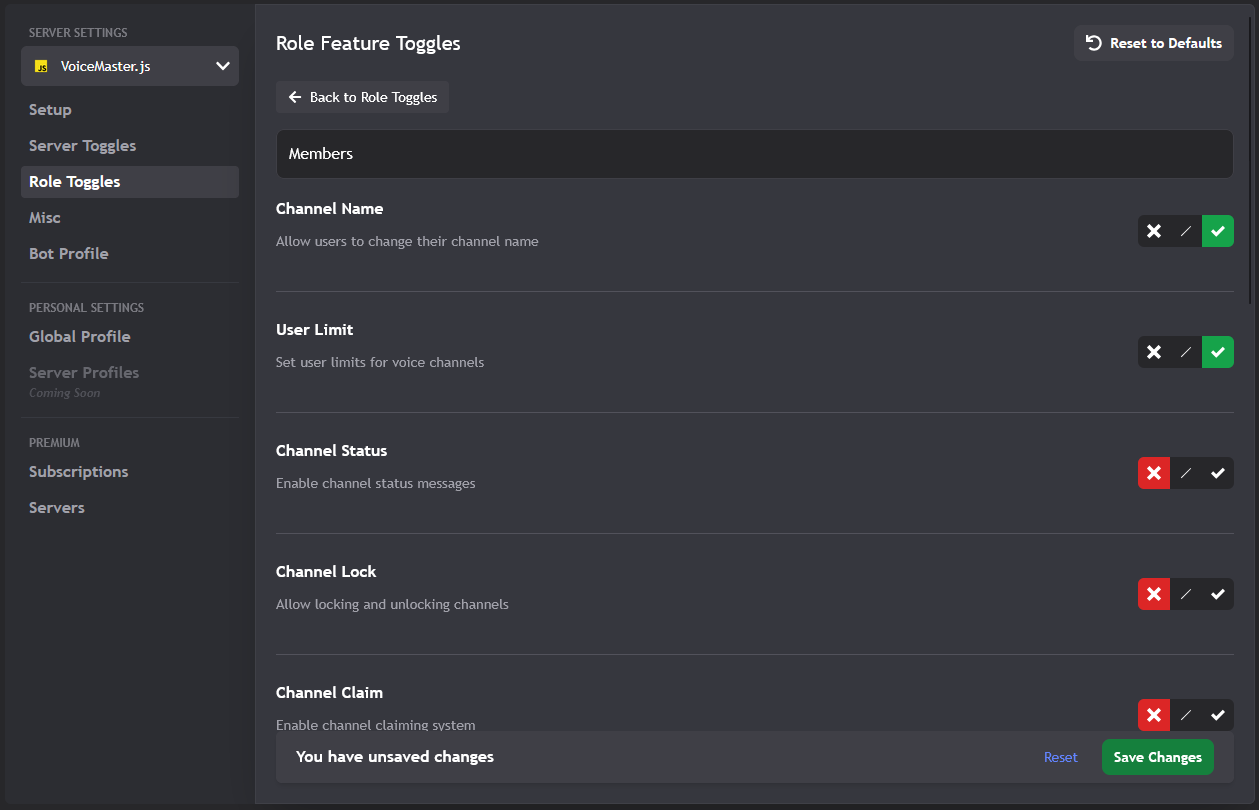
Task: Click the red X icon for Channel Claim
Action: (x=1153, y=715)
